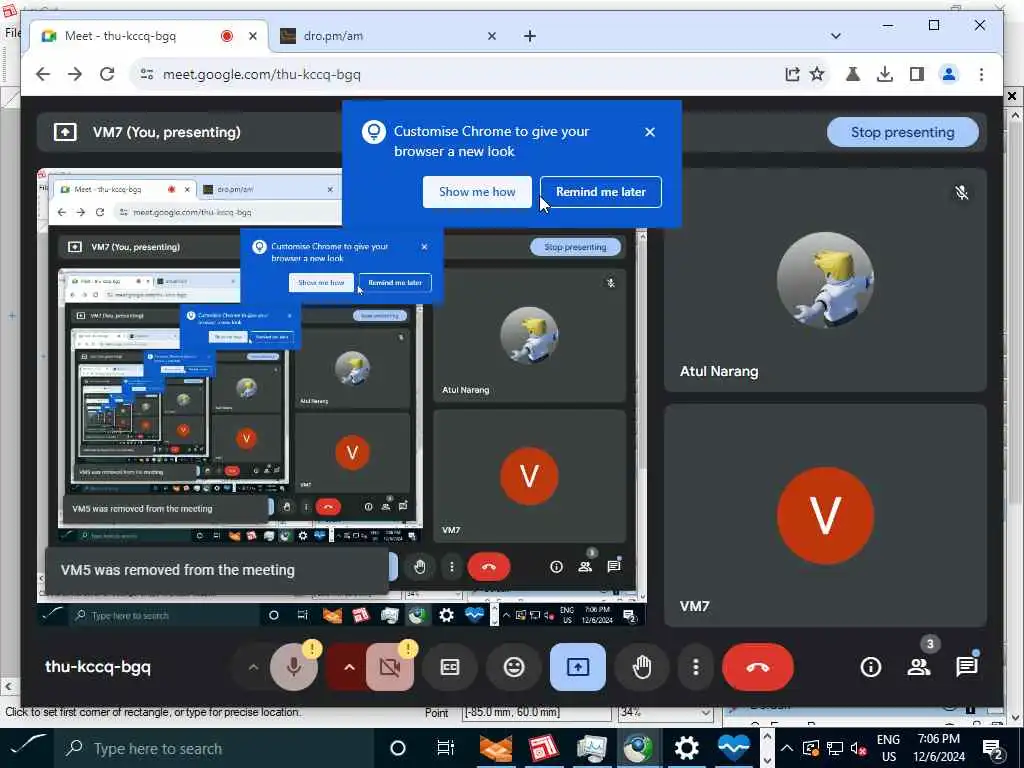1024x768 pixels.
Task: Open Chrome three-dot menu
Action: coord(981,74)
